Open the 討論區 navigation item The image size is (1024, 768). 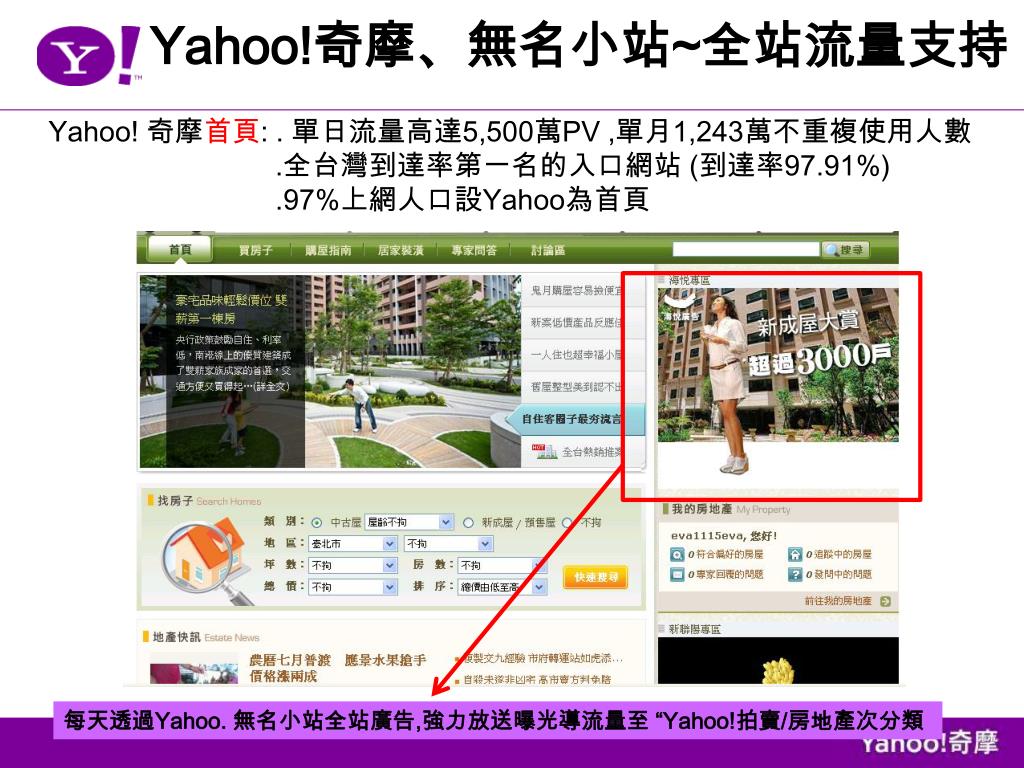(548, 250)
